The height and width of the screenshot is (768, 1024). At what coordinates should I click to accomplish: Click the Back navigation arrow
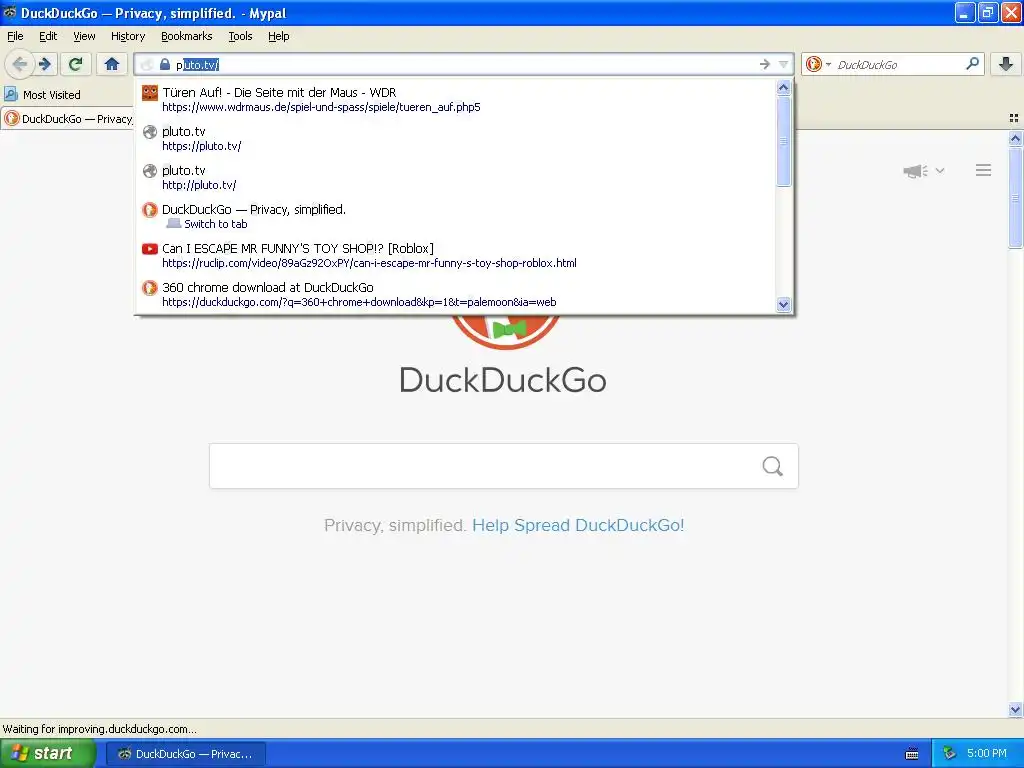pyautogui.click(x=20, y=64)
